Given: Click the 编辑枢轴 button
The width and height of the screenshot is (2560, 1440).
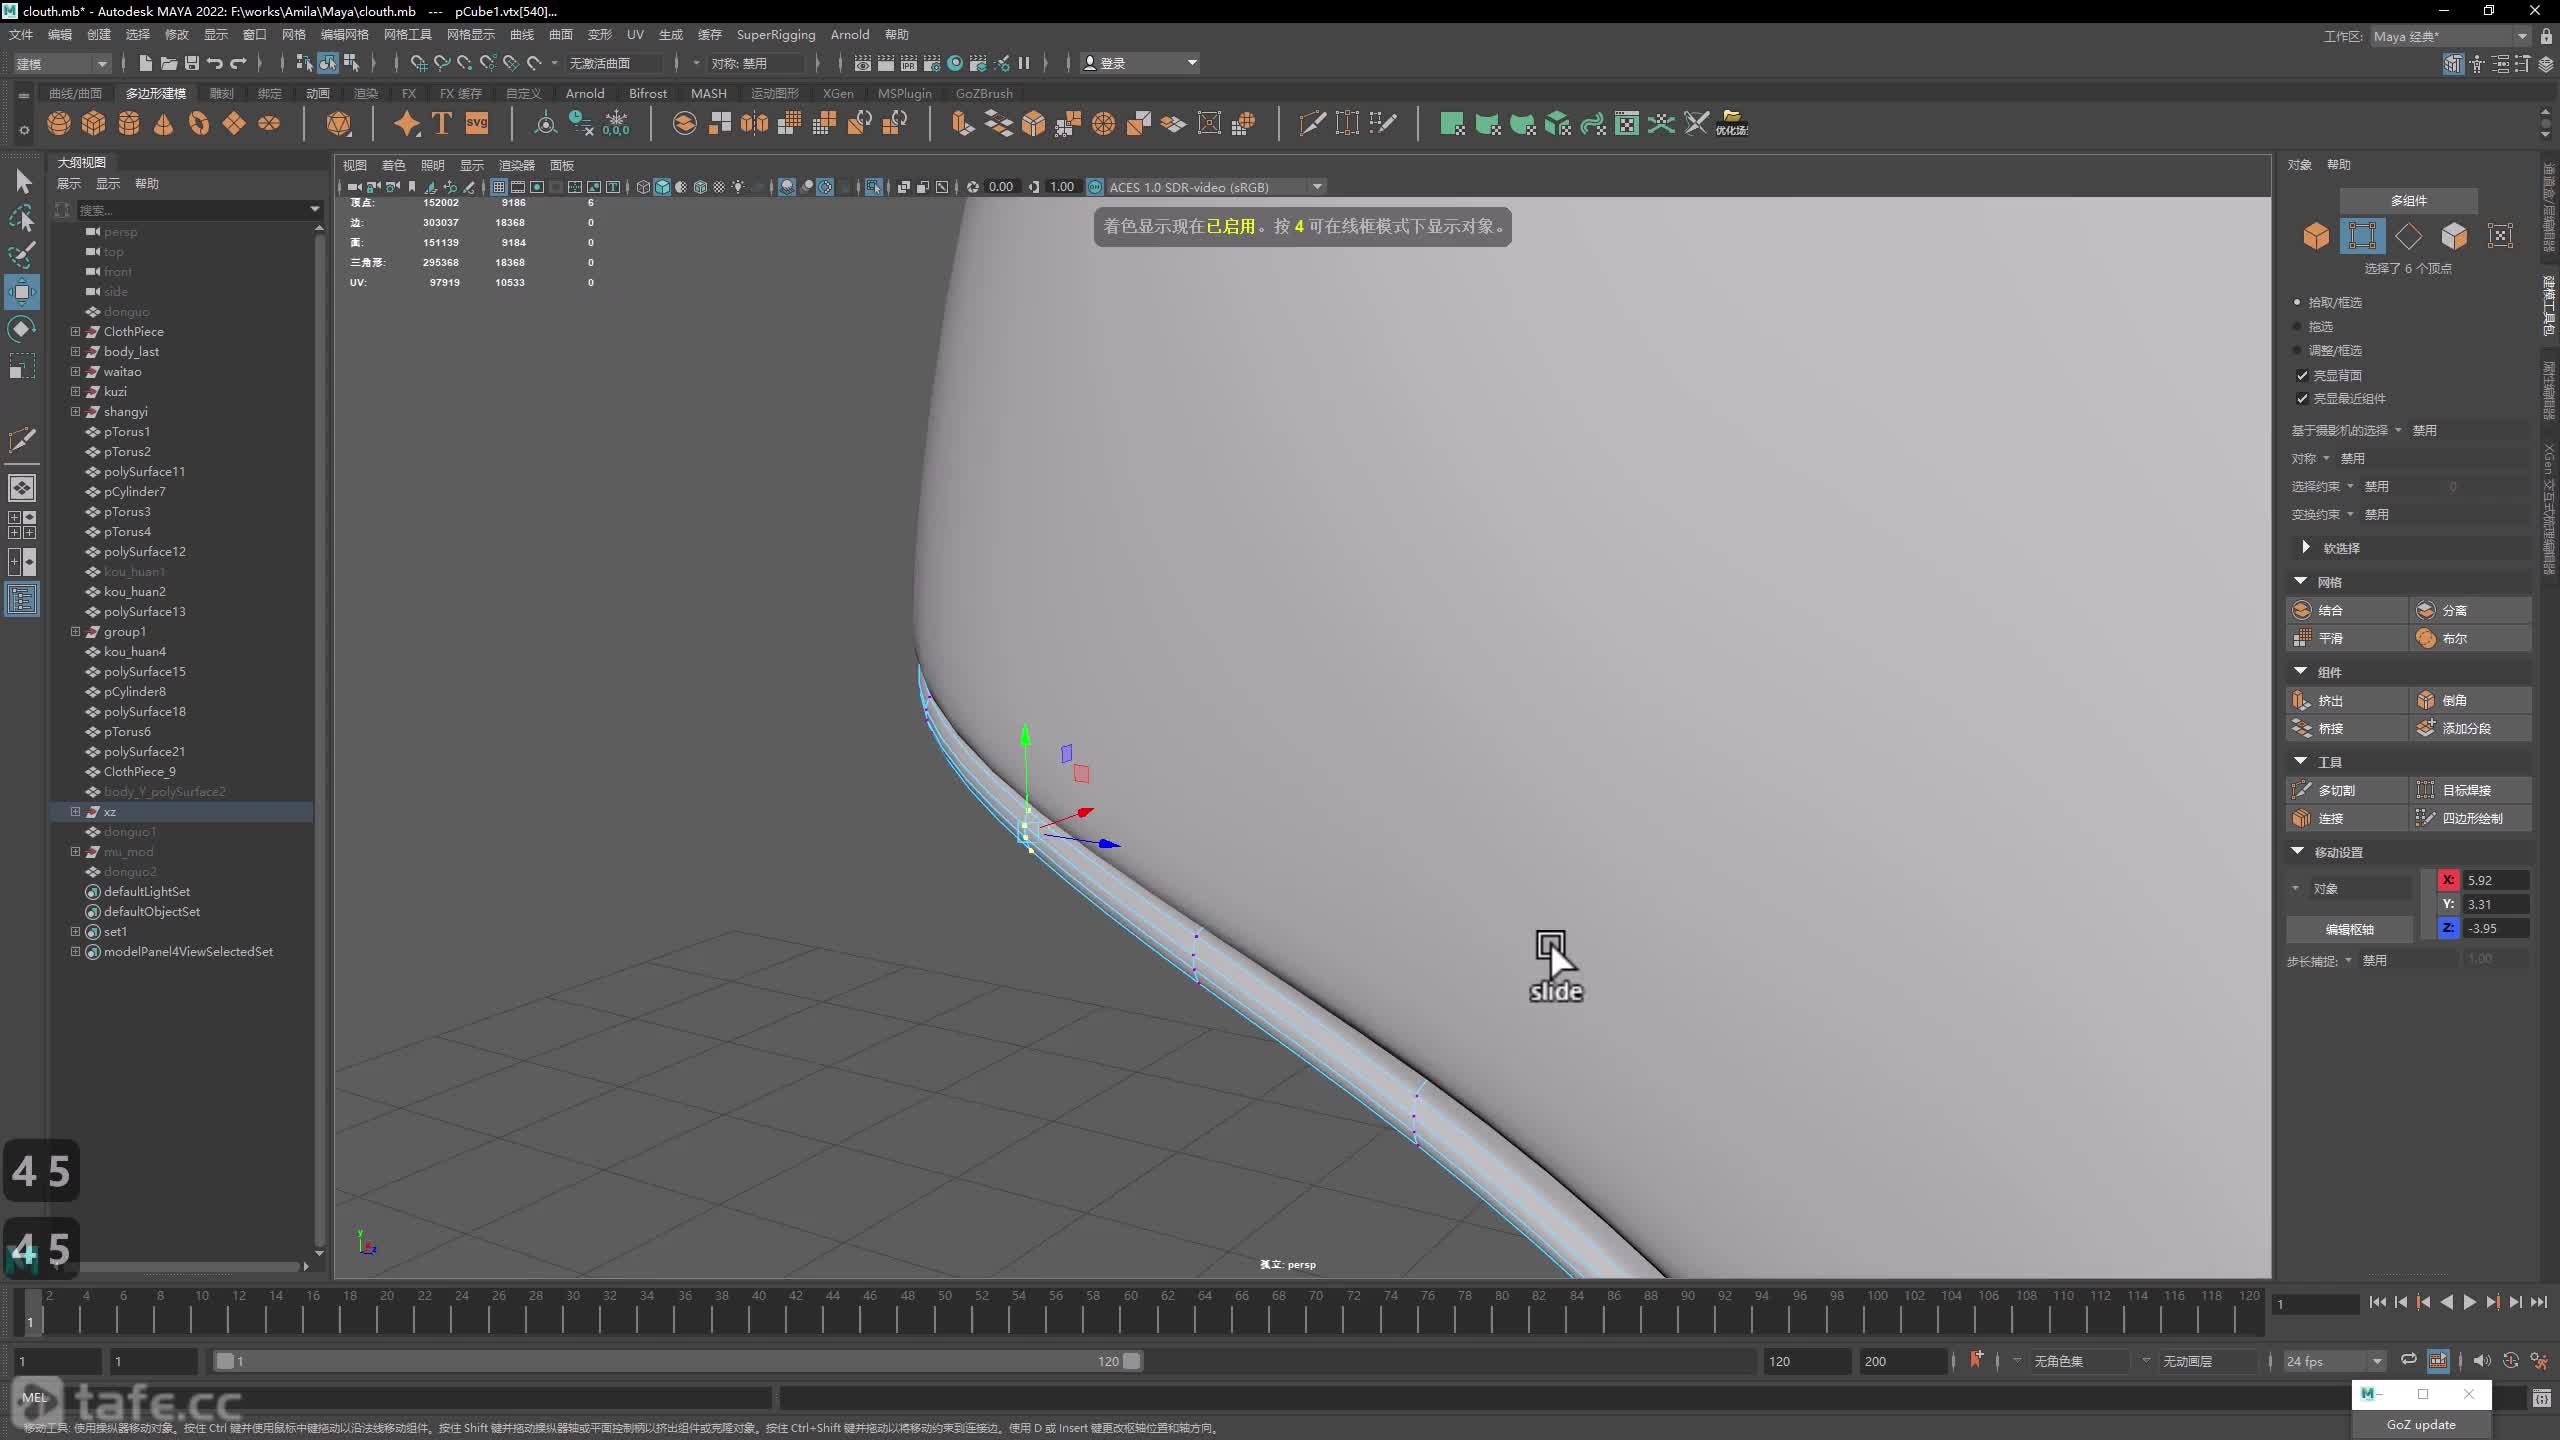Looking at the screenshot, I should tap(2350, 929).
